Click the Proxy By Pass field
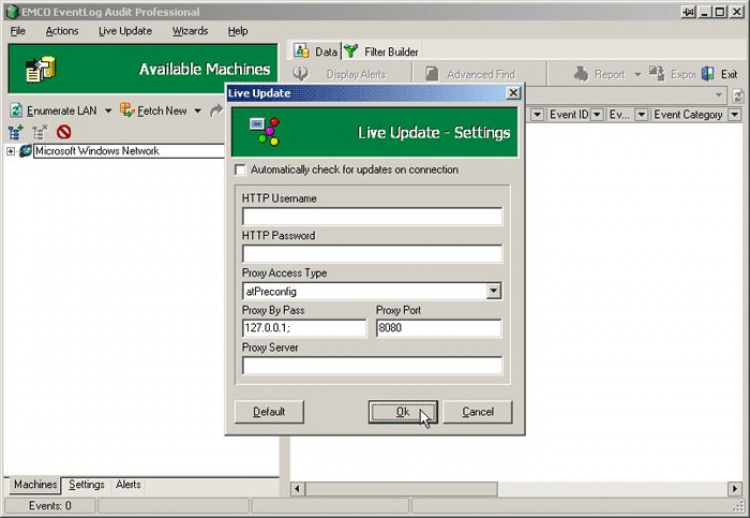750x518 pixels. tap(304, 328)
